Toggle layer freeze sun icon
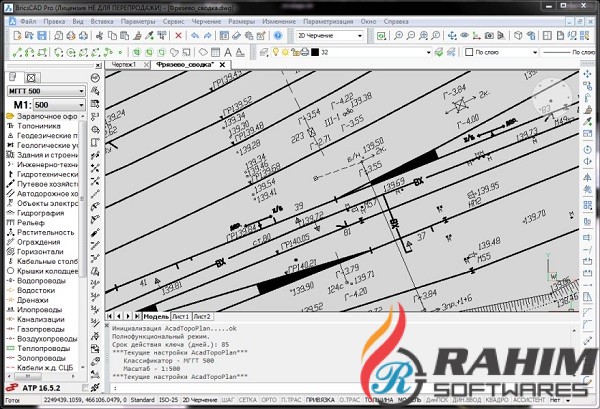 (285, 52)
